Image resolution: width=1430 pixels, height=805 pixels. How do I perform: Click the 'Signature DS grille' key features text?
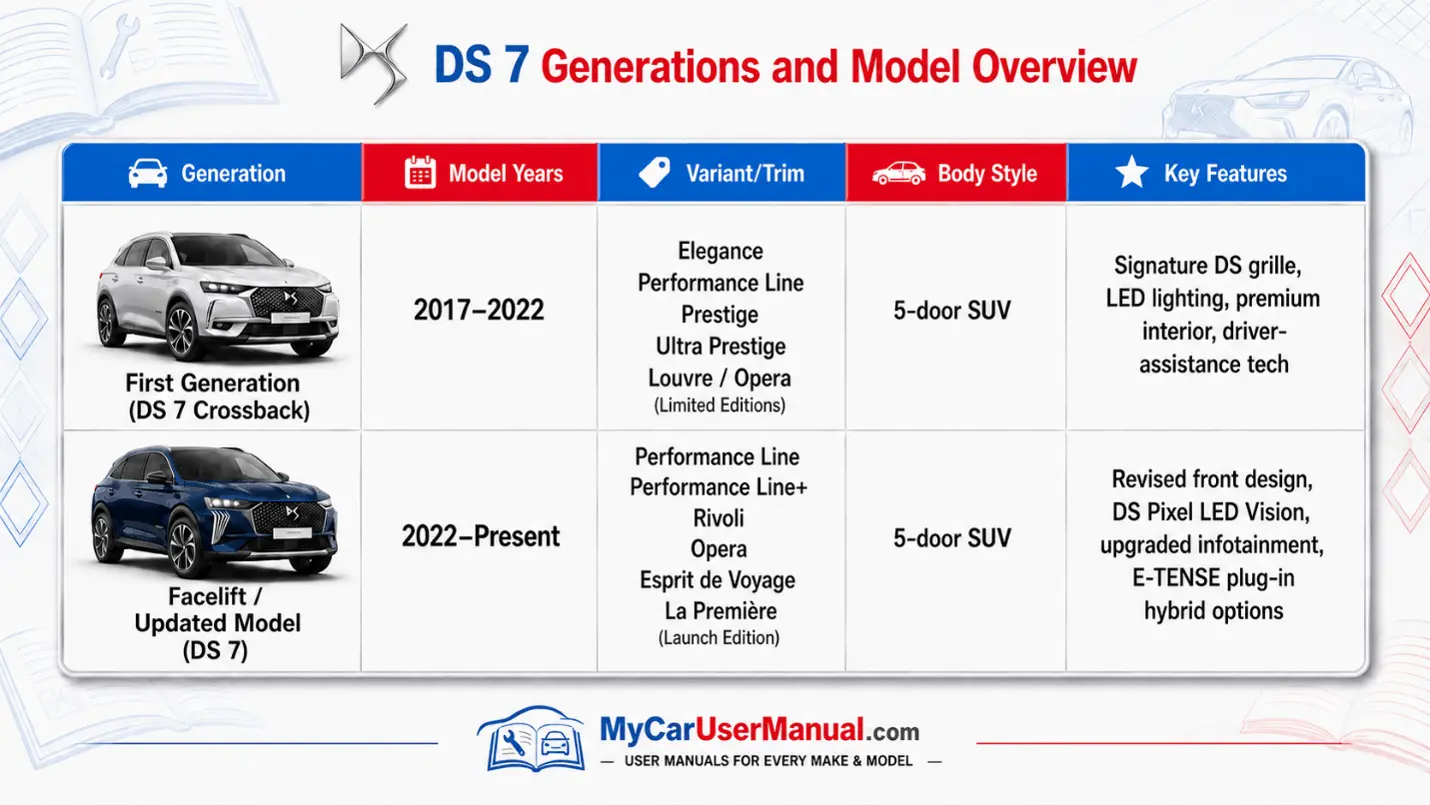pos(1208,266)
